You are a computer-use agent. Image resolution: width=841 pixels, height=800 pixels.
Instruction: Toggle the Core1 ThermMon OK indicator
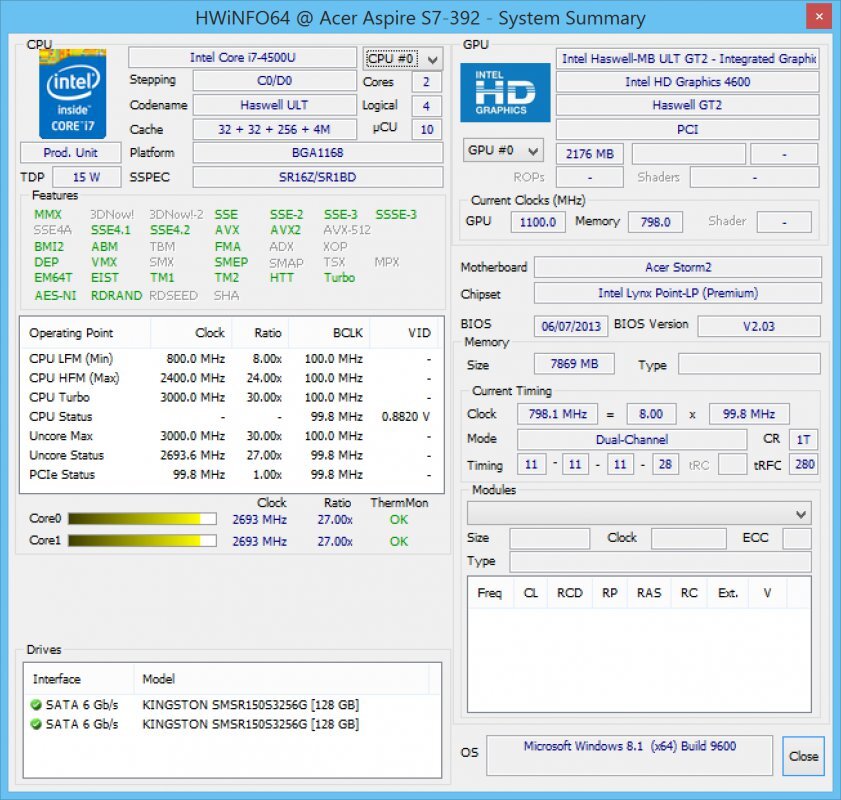coord(398,540)
